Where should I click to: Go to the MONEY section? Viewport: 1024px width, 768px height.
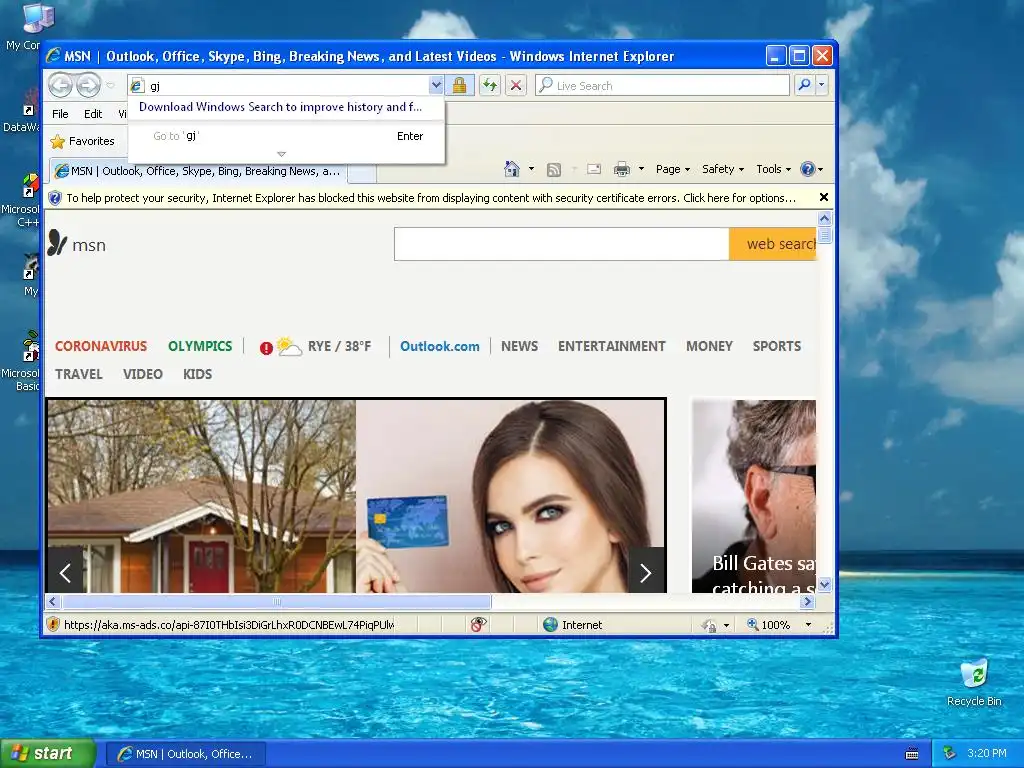tap(709, 346)
